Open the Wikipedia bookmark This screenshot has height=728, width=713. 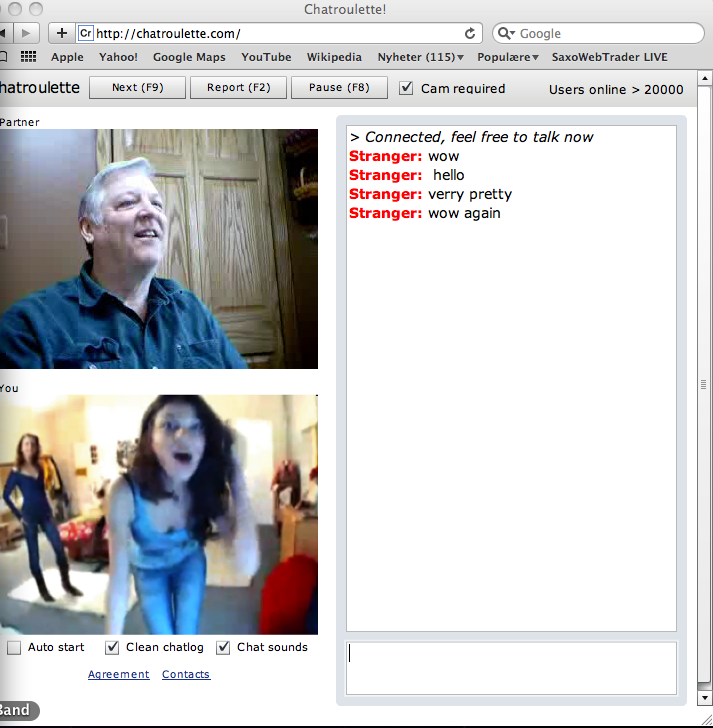(334, 57)
